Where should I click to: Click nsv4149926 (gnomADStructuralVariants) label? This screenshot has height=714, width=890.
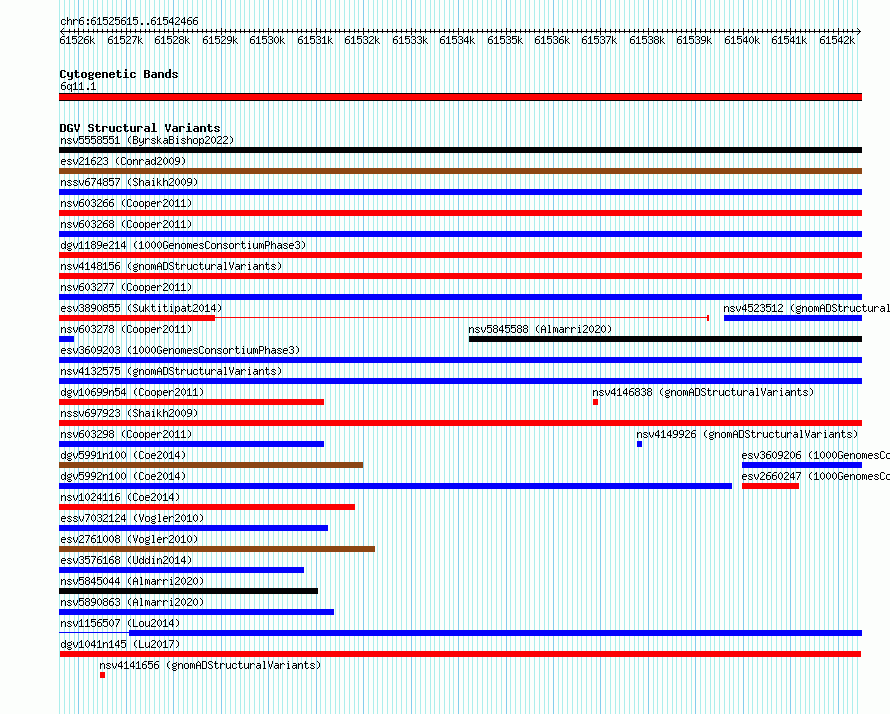tap(747, 434)
